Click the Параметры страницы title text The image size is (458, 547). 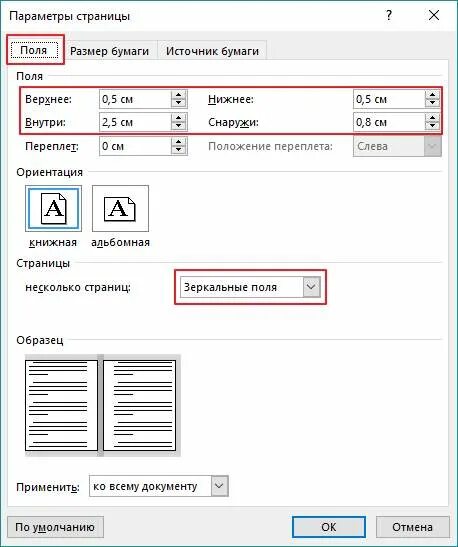click(69, 16)
